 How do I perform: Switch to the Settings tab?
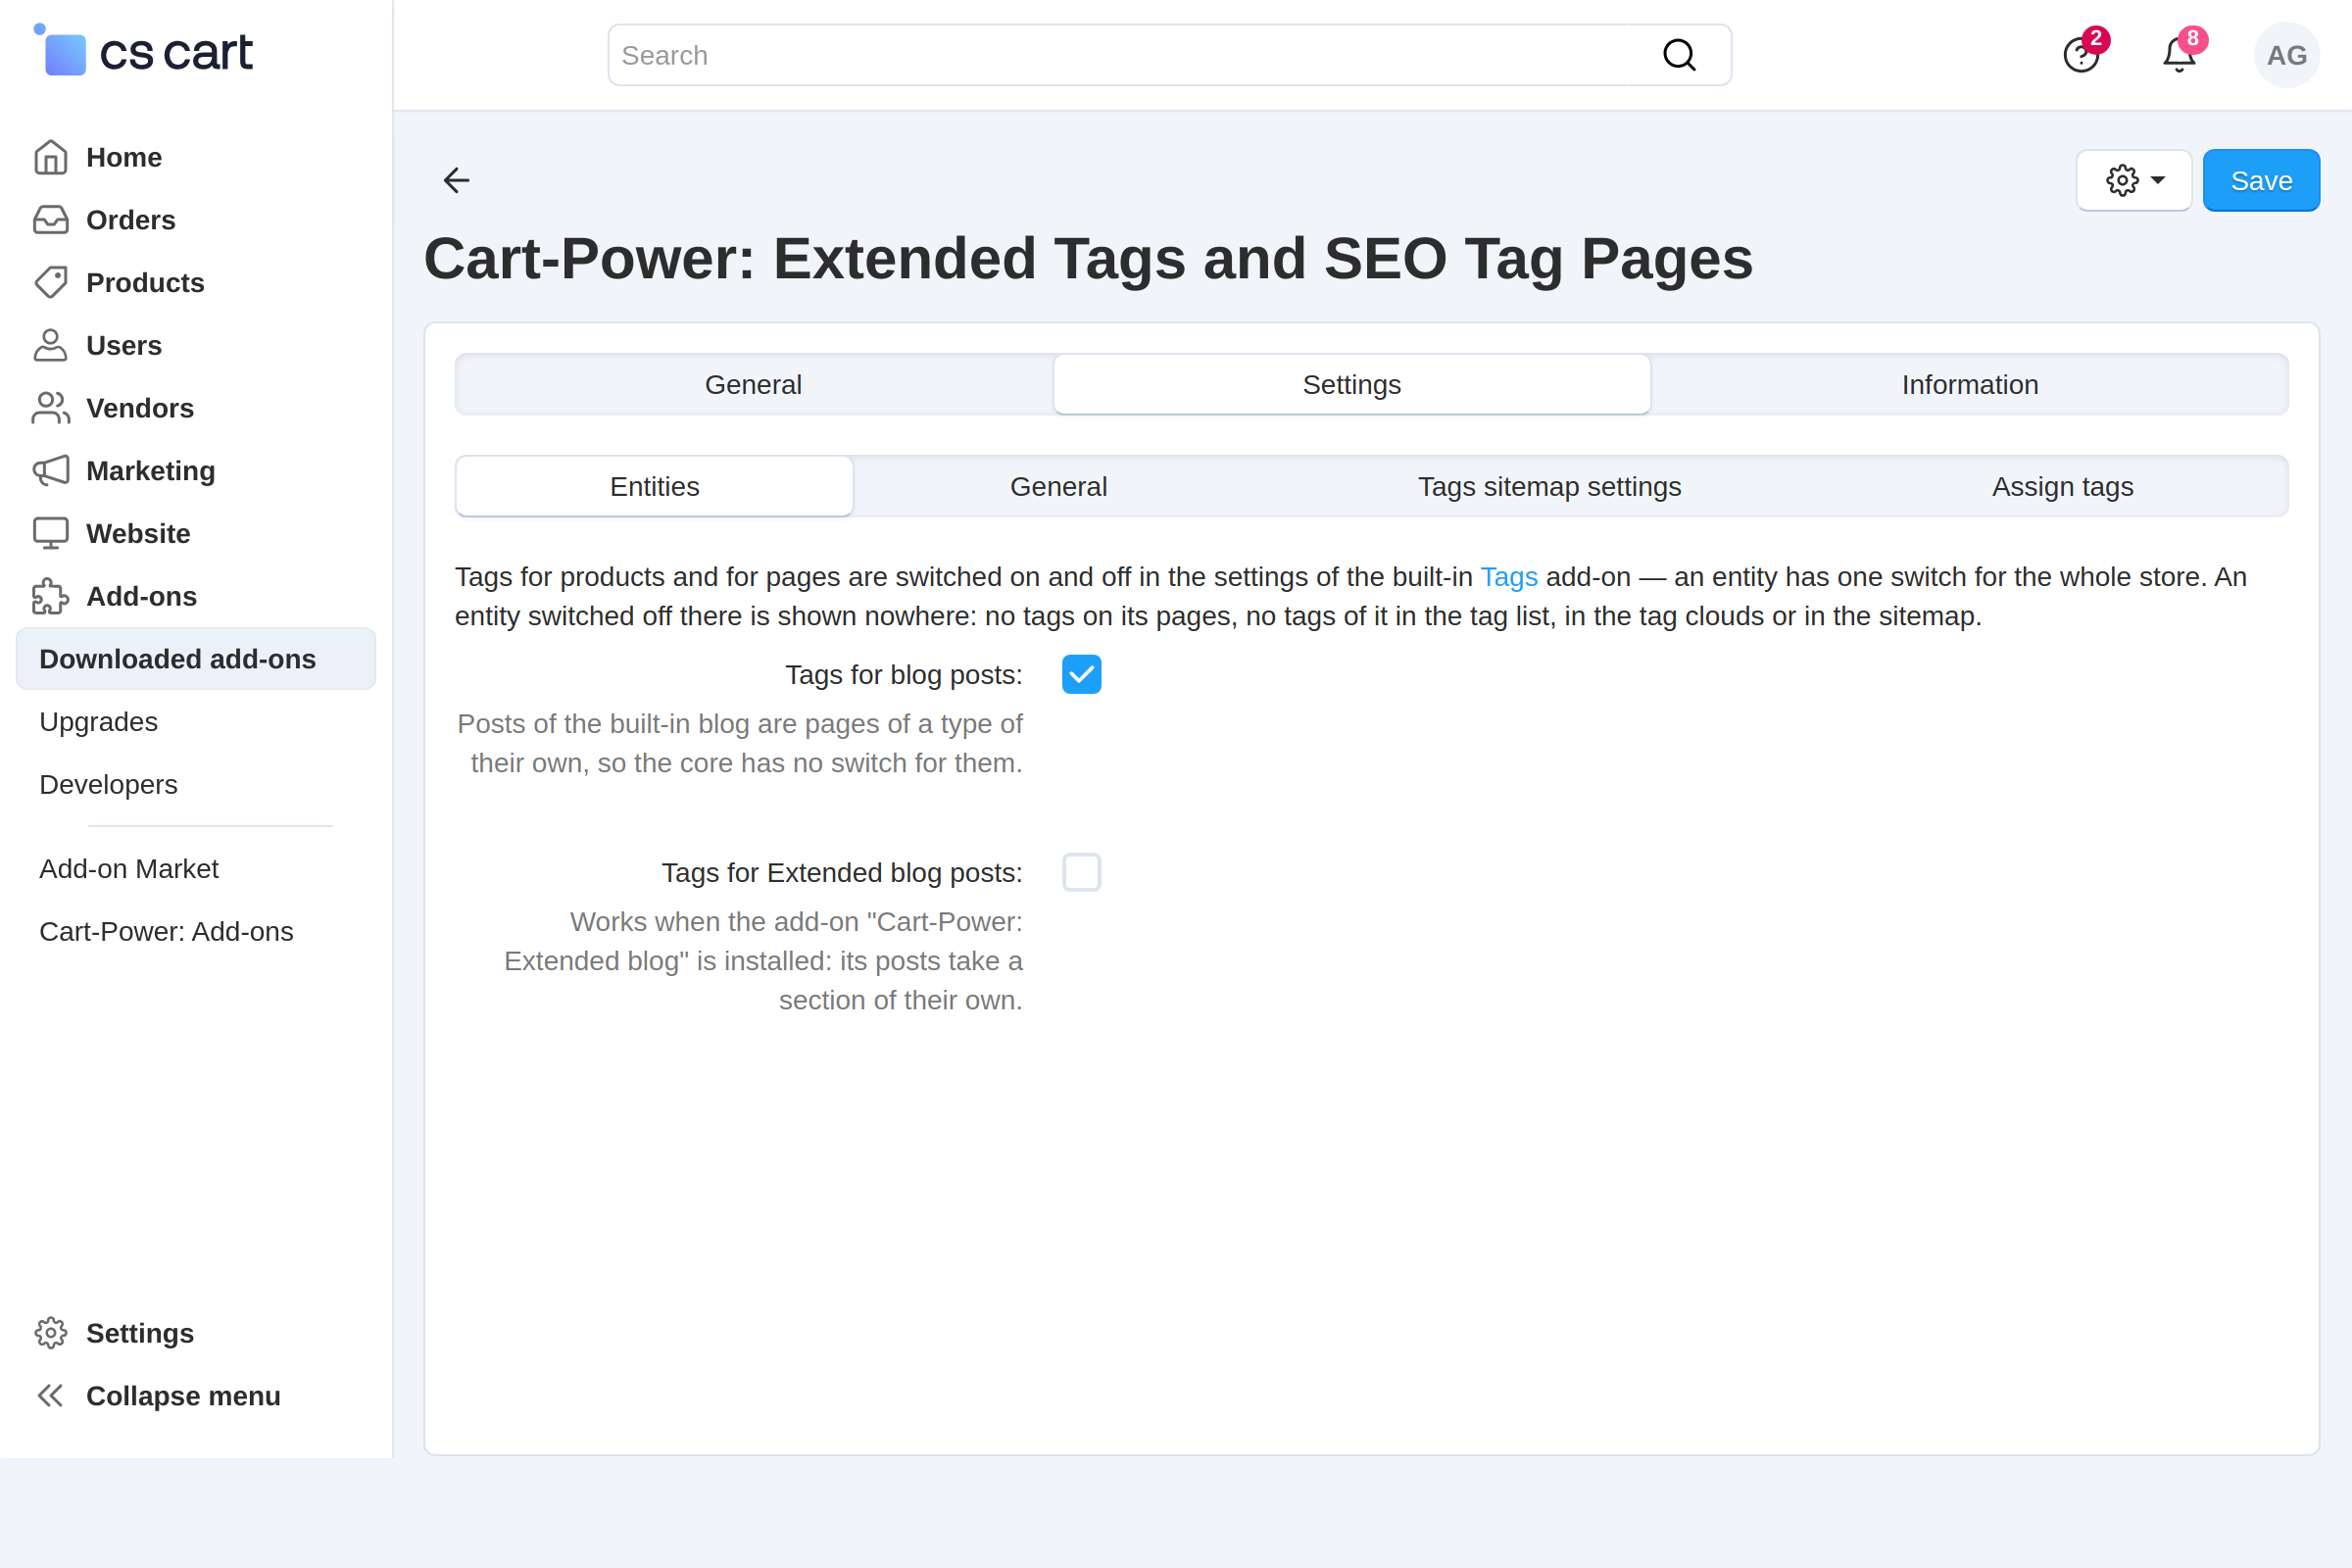point(1351,385)
